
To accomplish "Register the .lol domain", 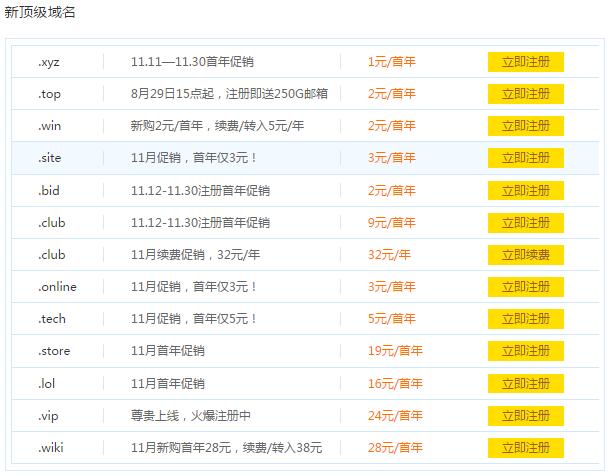I will pos(525,383).
